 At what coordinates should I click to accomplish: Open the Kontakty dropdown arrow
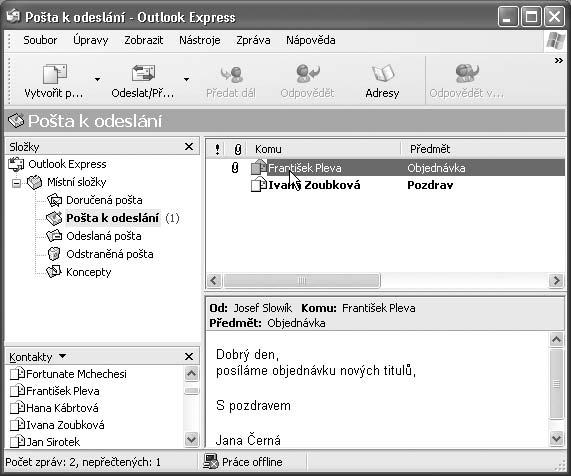(x=62, y=356)
